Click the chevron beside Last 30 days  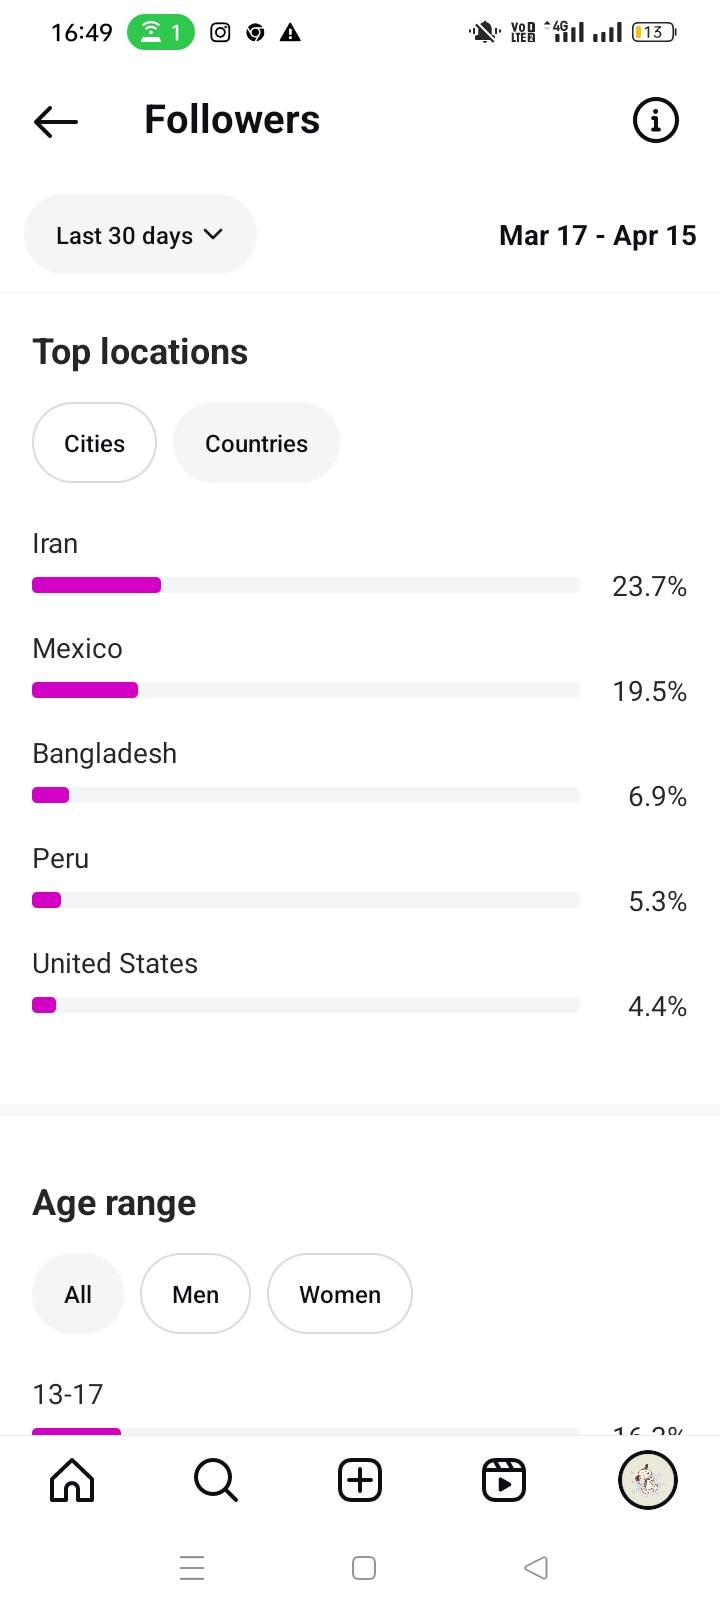click(x=213, y=234)
